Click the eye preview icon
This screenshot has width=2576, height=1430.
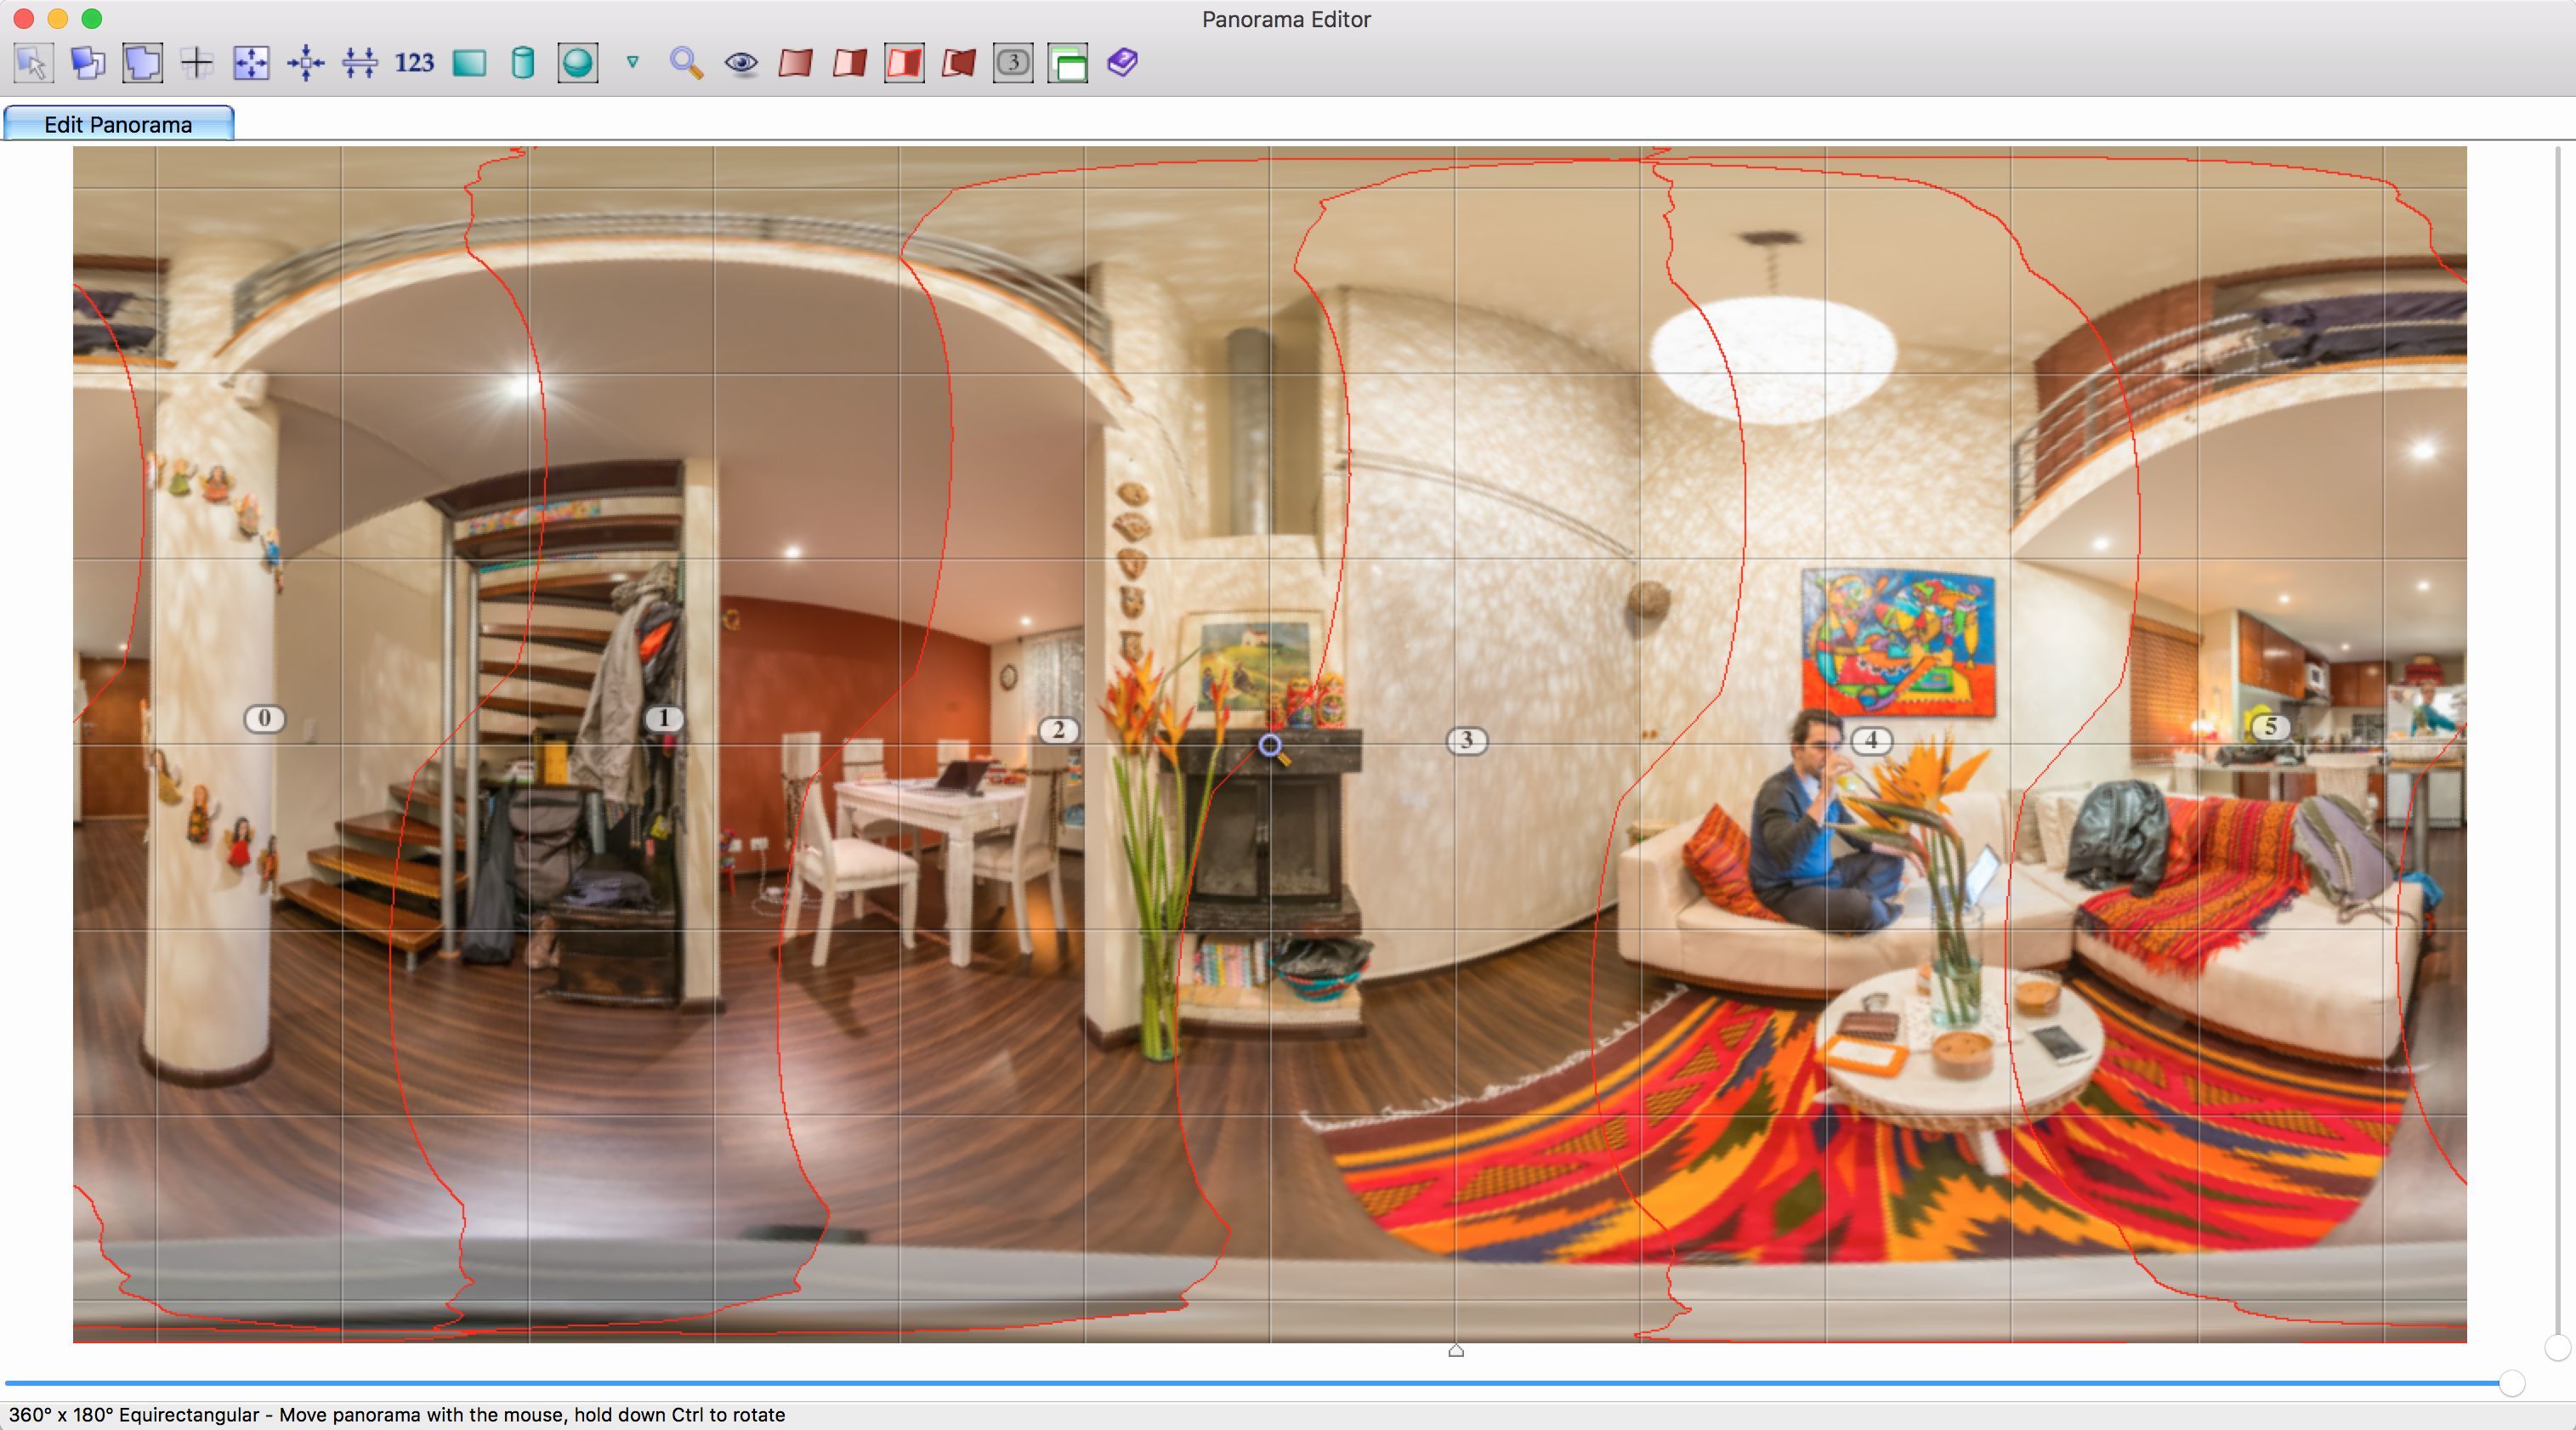coord(741,63)
